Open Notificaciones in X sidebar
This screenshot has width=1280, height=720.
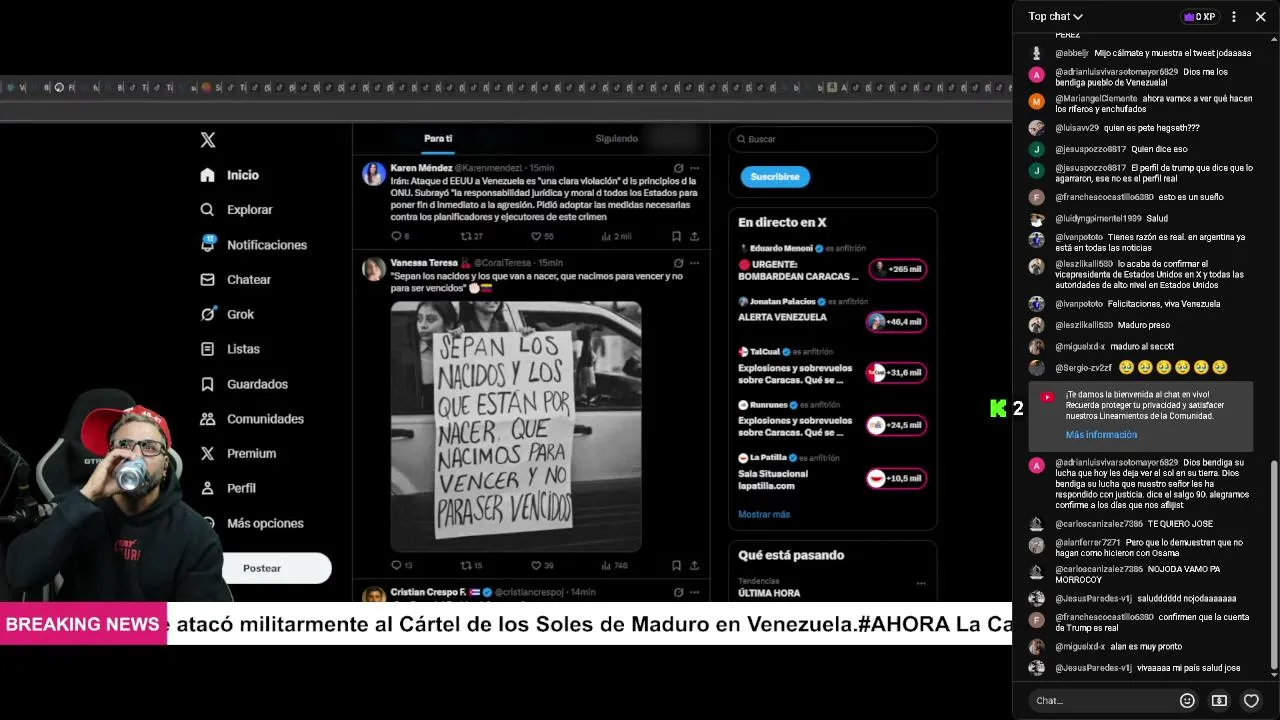253,245
